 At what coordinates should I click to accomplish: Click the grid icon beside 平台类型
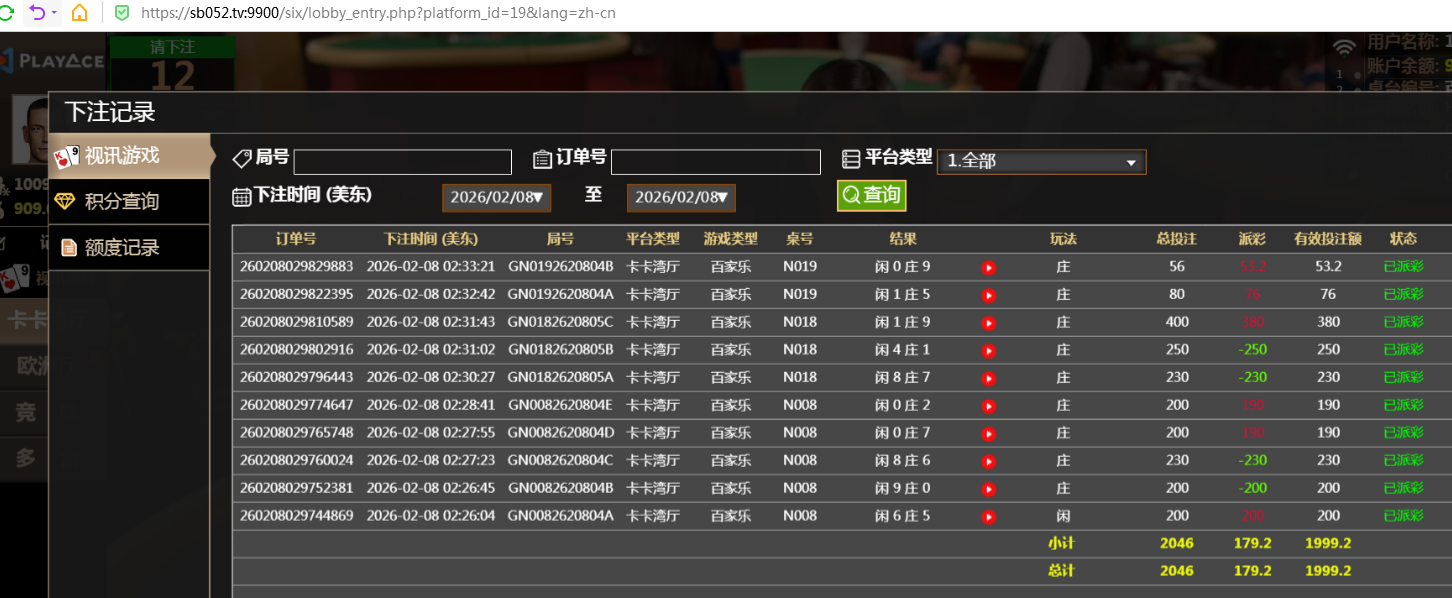tap(851, 157)
